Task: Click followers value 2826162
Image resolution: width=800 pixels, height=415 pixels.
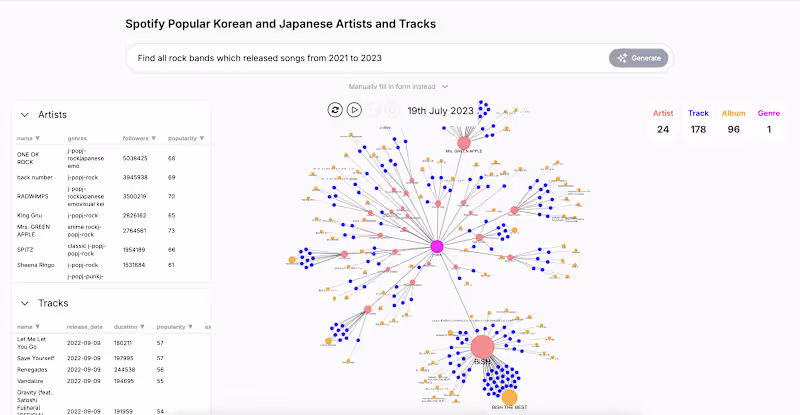Action: (x=134, y=215)
